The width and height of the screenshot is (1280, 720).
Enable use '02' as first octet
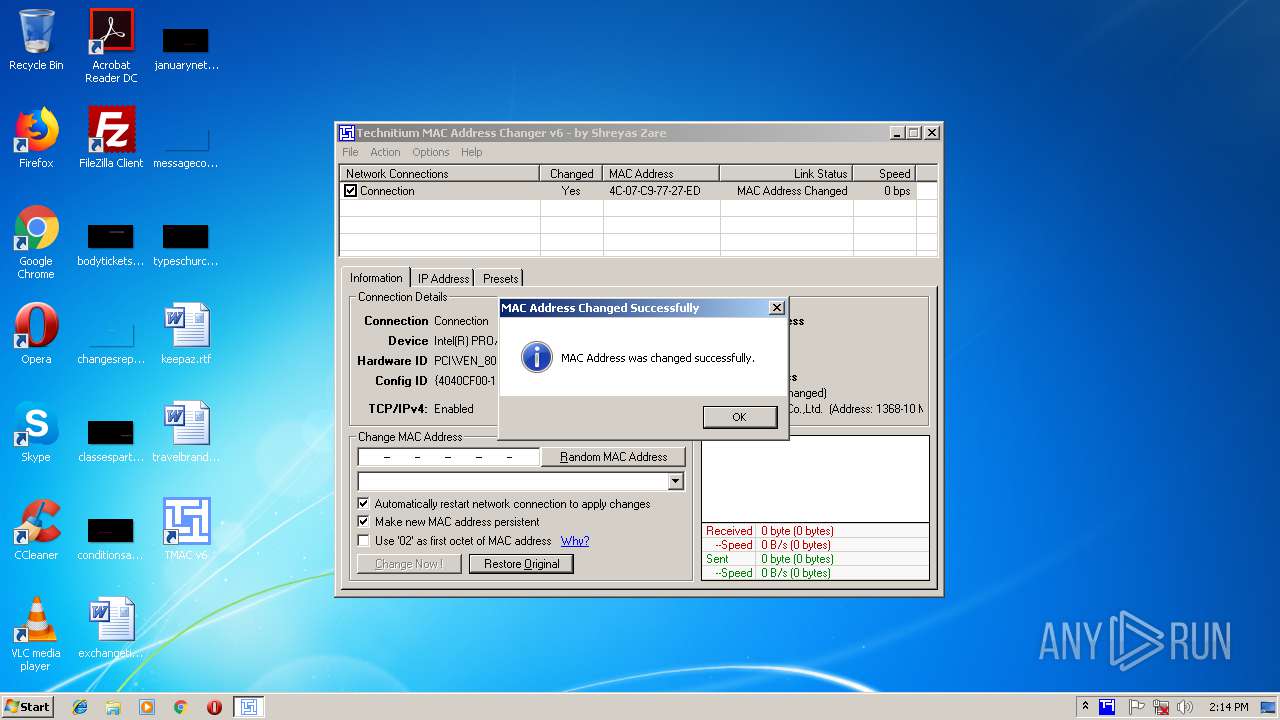point(364,541)
